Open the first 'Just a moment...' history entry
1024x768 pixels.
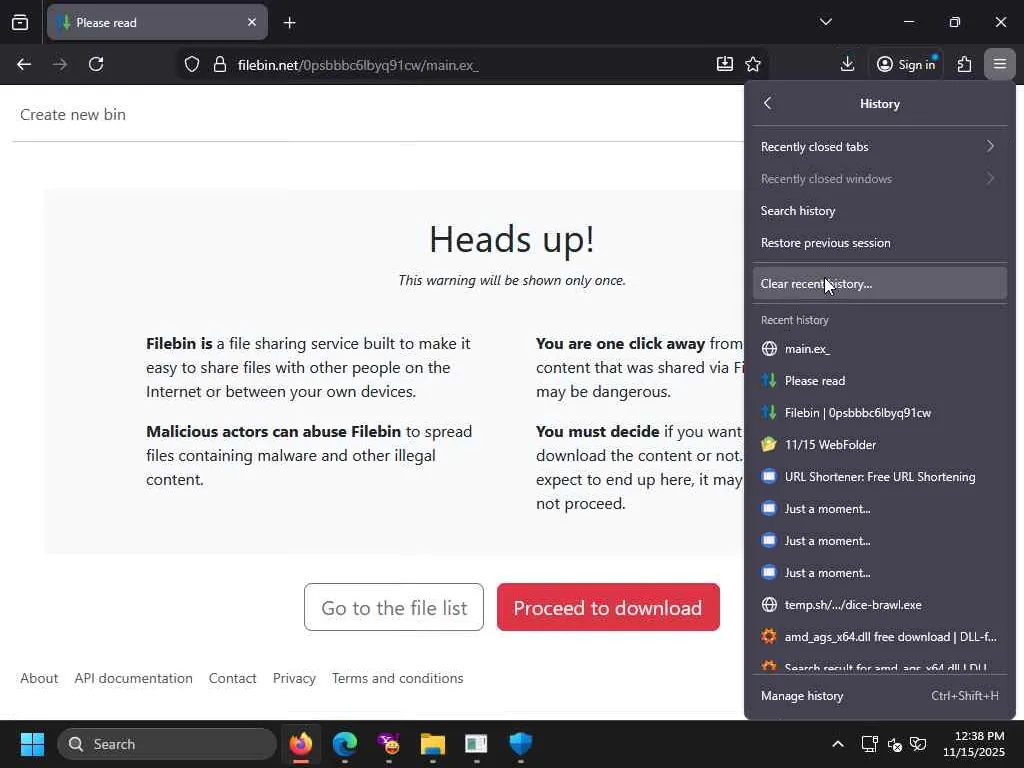[x=880, y=509]
